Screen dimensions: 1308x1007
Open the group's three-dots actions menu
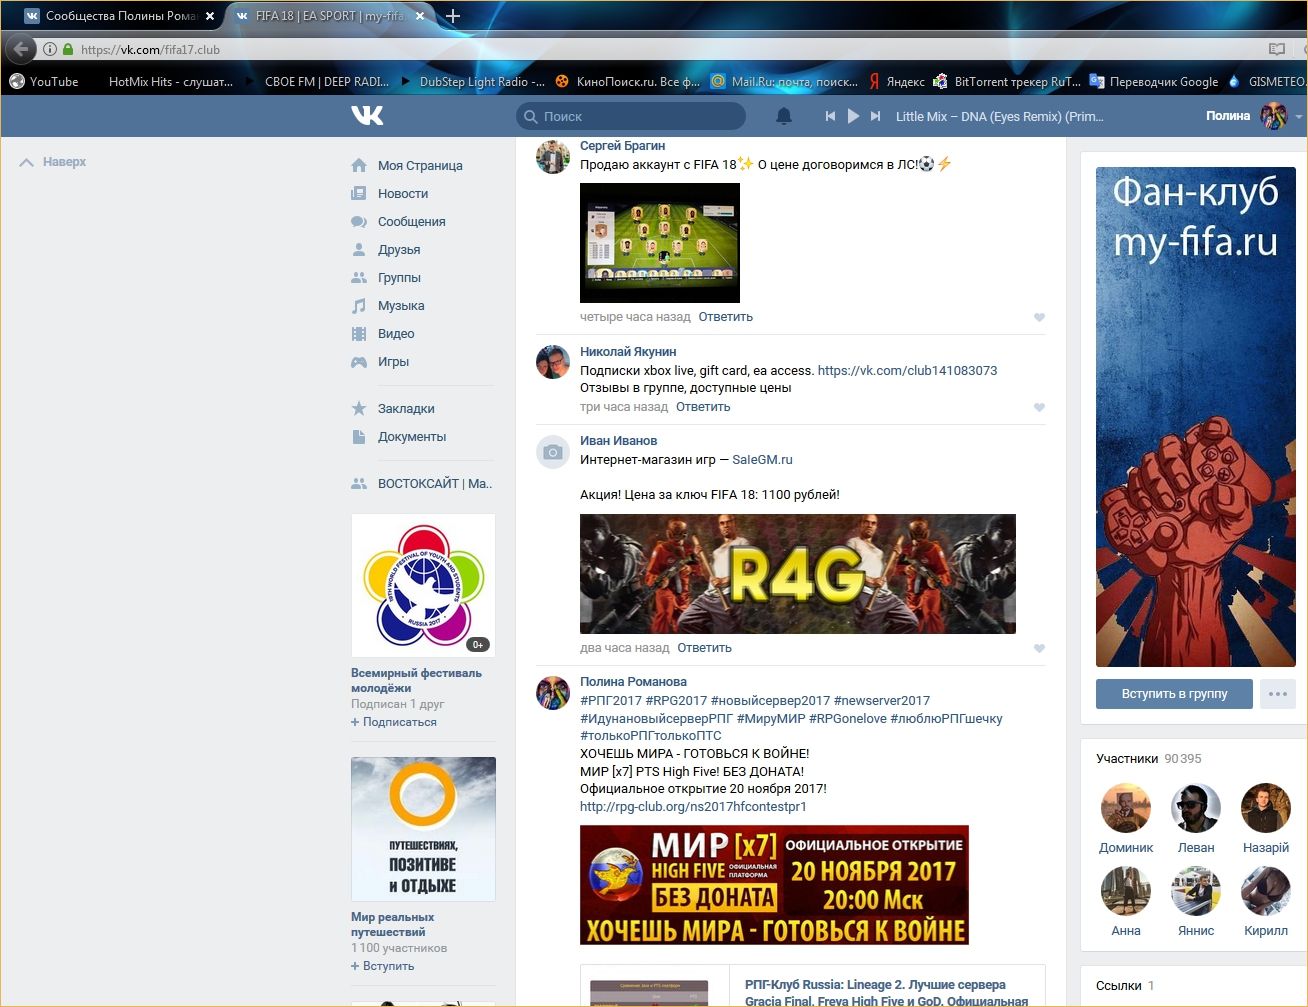[x=1277, y=694]
